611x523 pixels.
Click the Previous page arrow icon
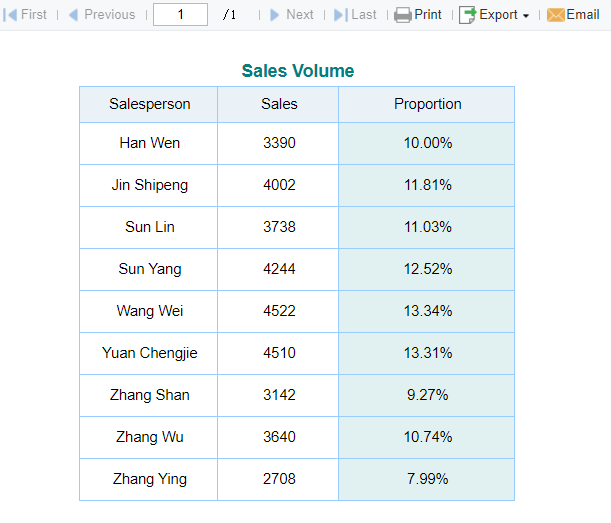tap(73, 15)
